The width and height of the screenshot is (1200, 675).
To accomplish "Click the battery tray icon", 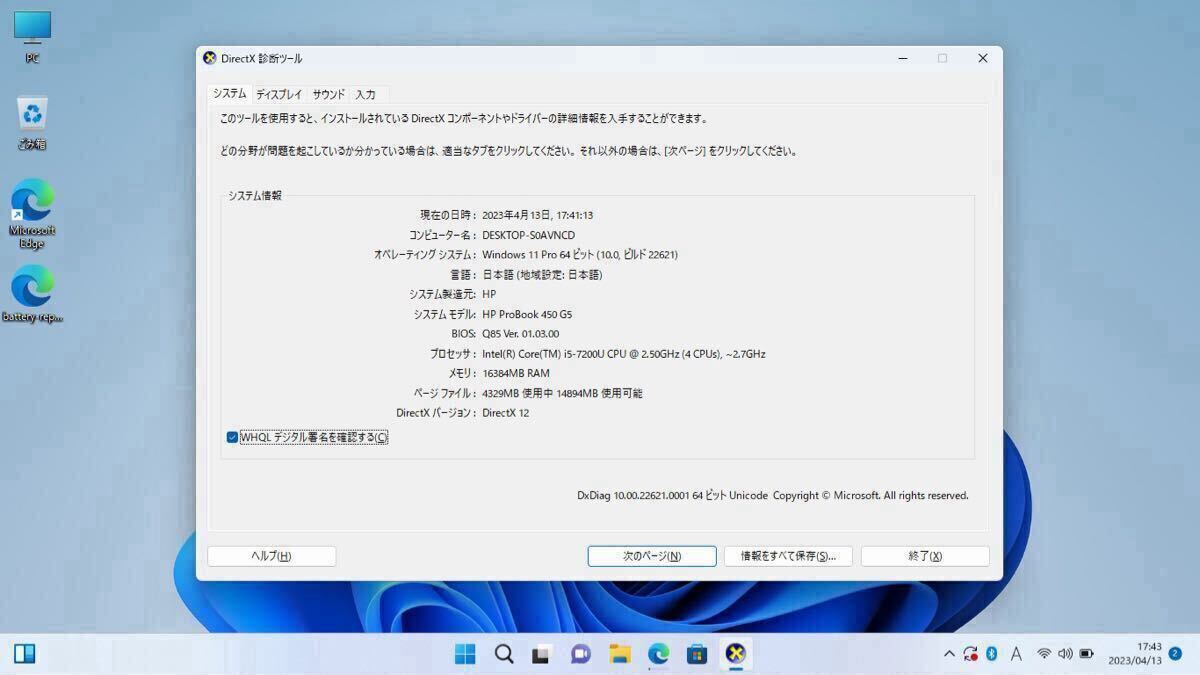I will pos(1087,654).
